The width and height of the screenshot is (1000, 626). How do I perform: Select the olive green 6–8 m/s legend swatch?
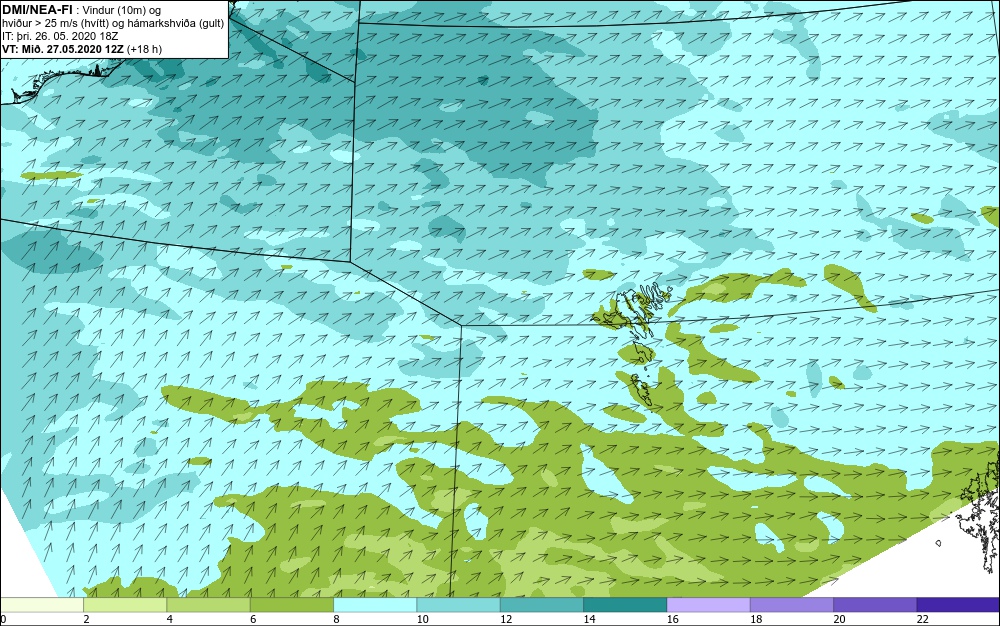(x=291, y=605)
